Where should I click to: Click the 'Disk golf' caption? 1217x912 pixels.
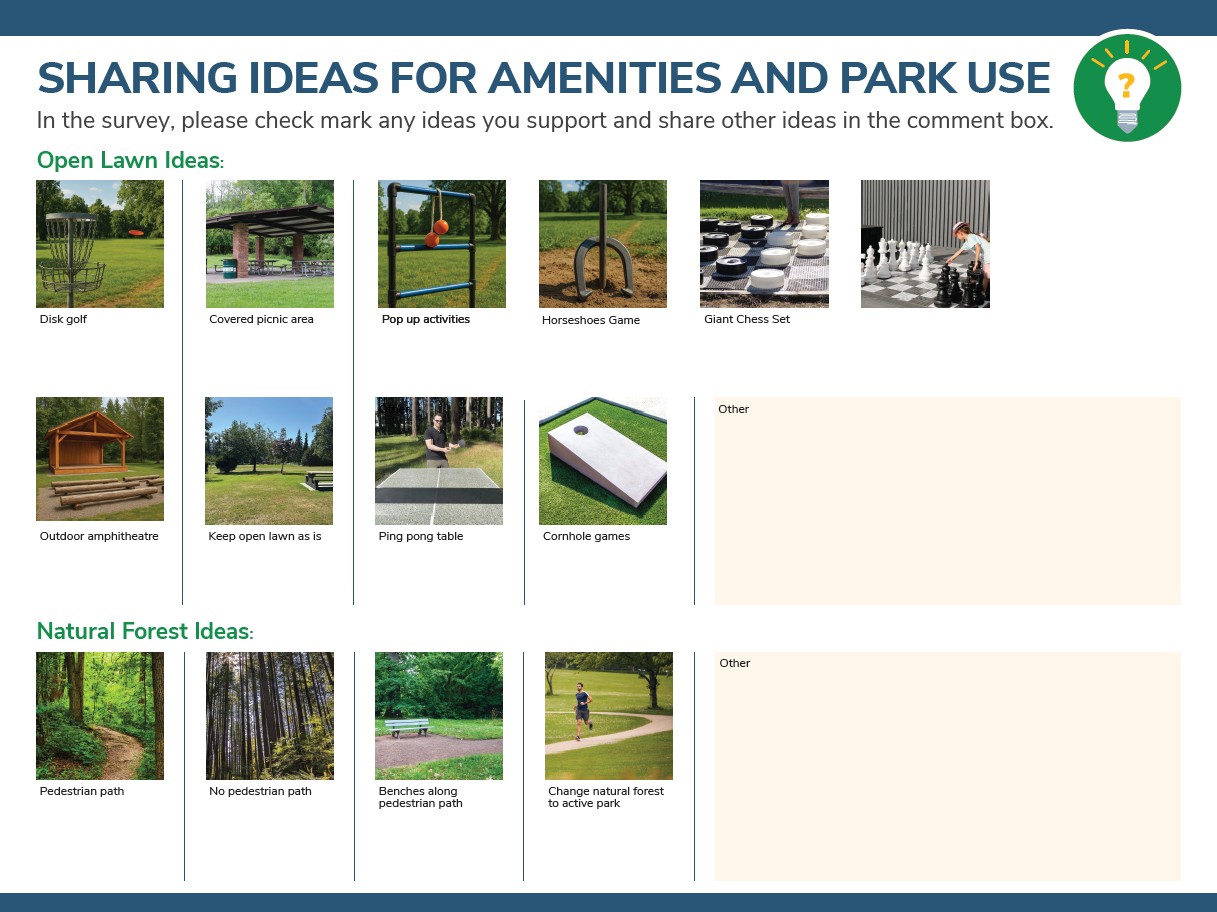click(x=63, y=320)
